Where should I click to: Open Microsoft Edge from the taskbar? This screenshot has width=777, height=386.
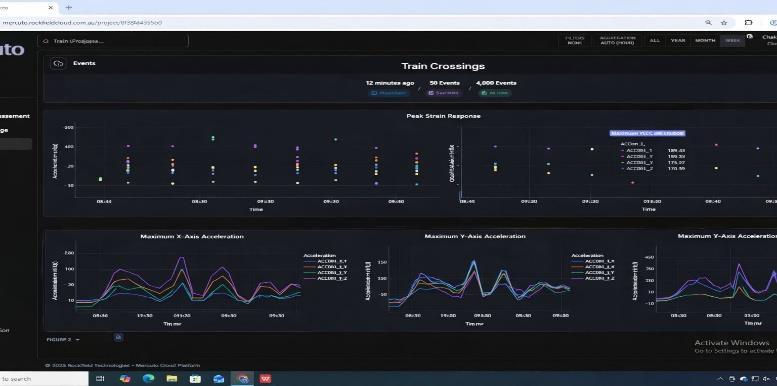point(148,379)
